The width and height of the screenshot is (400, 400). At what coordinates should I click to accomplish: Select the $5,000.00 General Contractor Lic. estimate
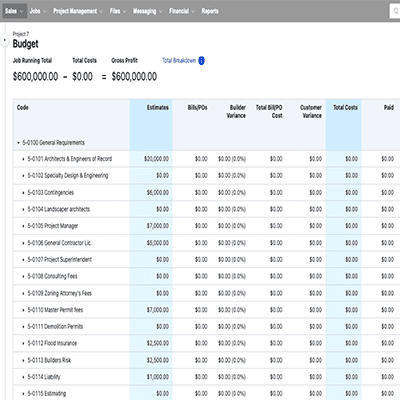click(158, 243)
